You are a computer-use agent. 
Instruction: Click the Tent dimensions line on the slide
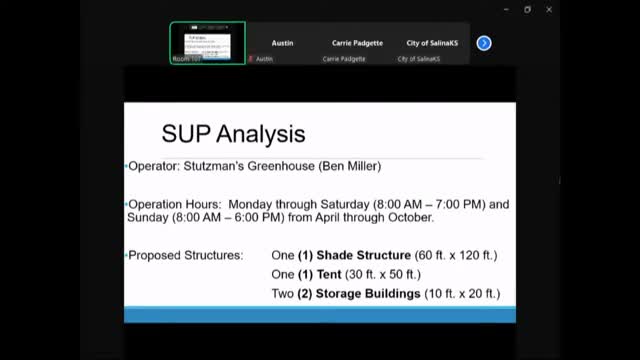346,274
